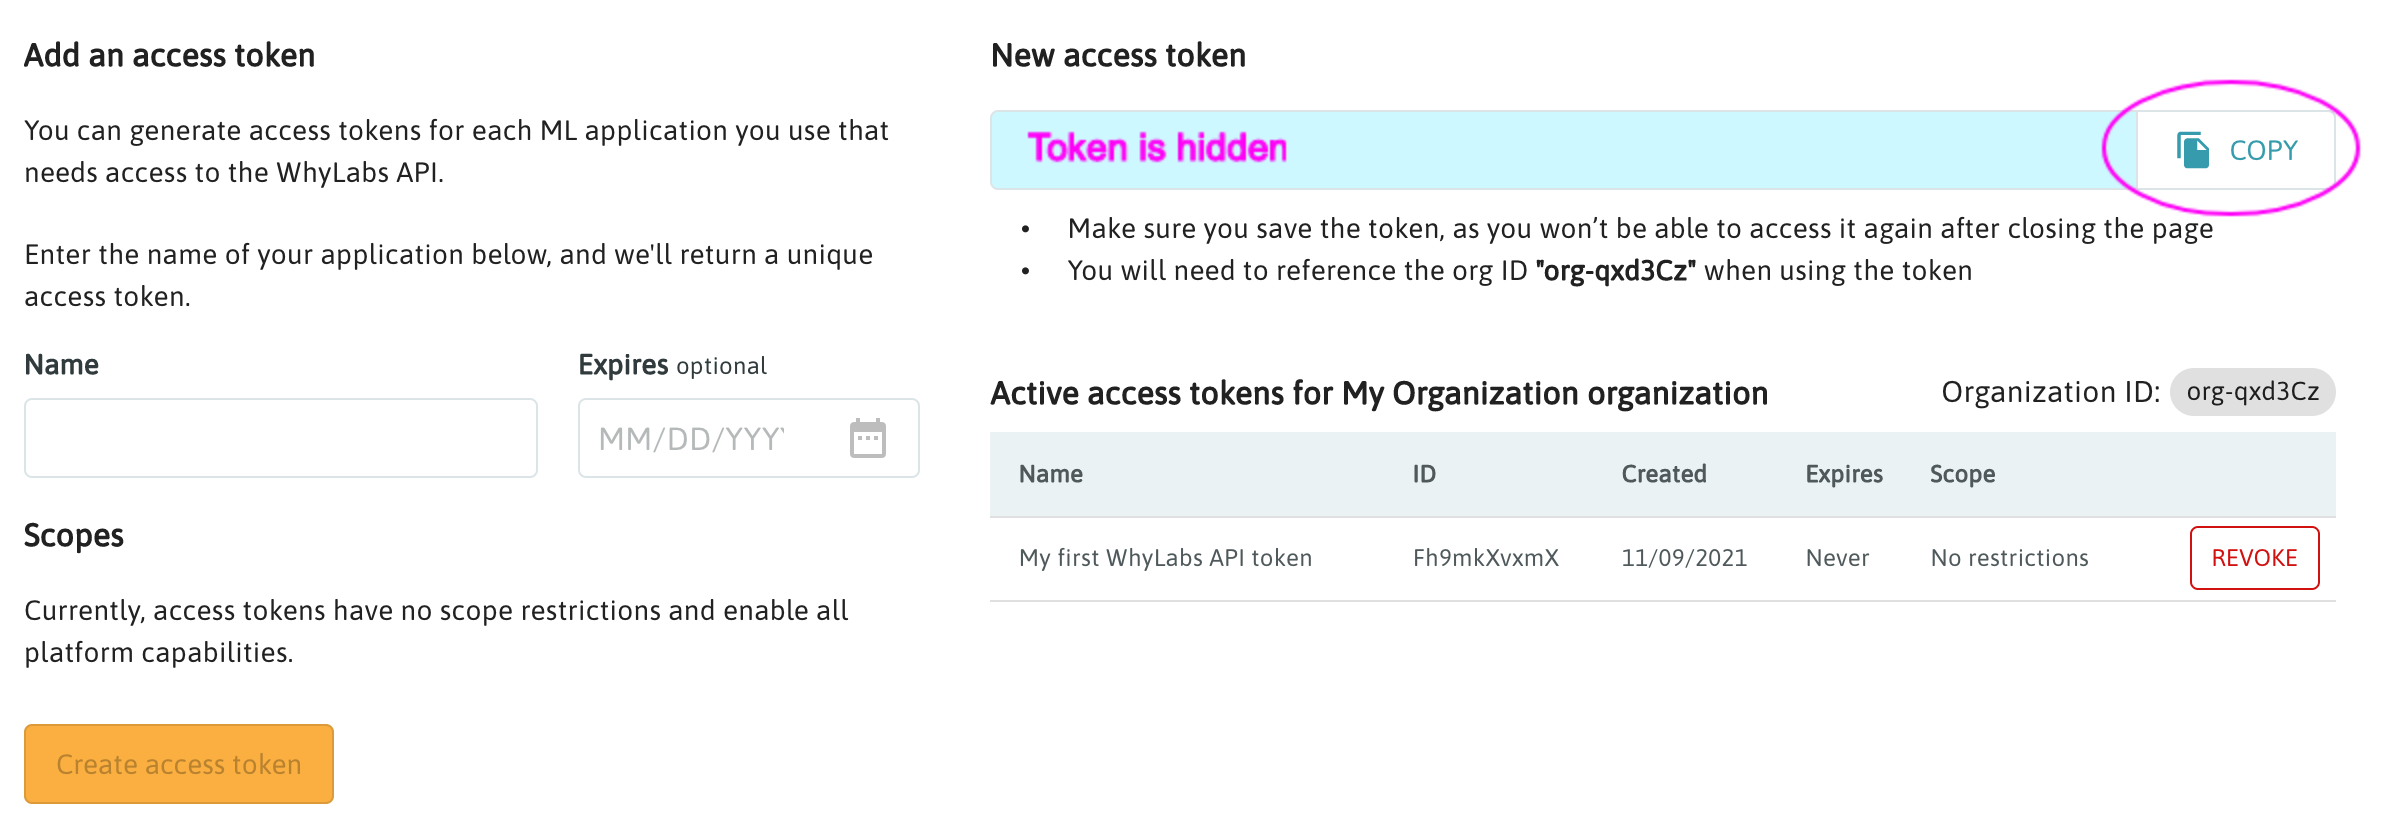
Task: Click the Expires column header
Action: pyautogui.click(x=1843, y=473)
